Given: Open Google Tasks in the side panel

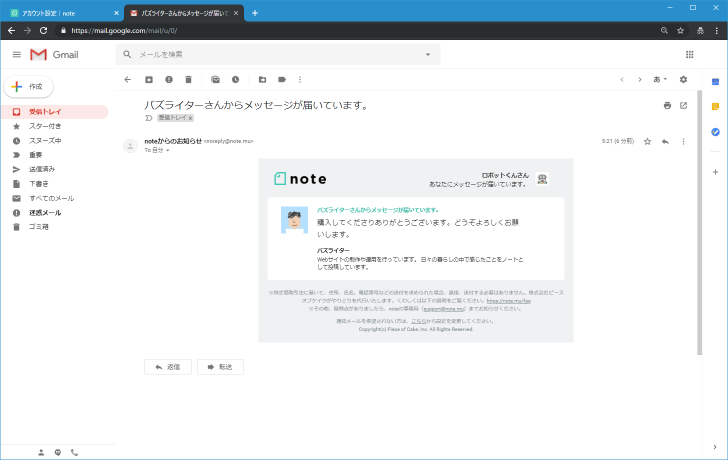Looking at the screenshot, I should click(715, 132).
